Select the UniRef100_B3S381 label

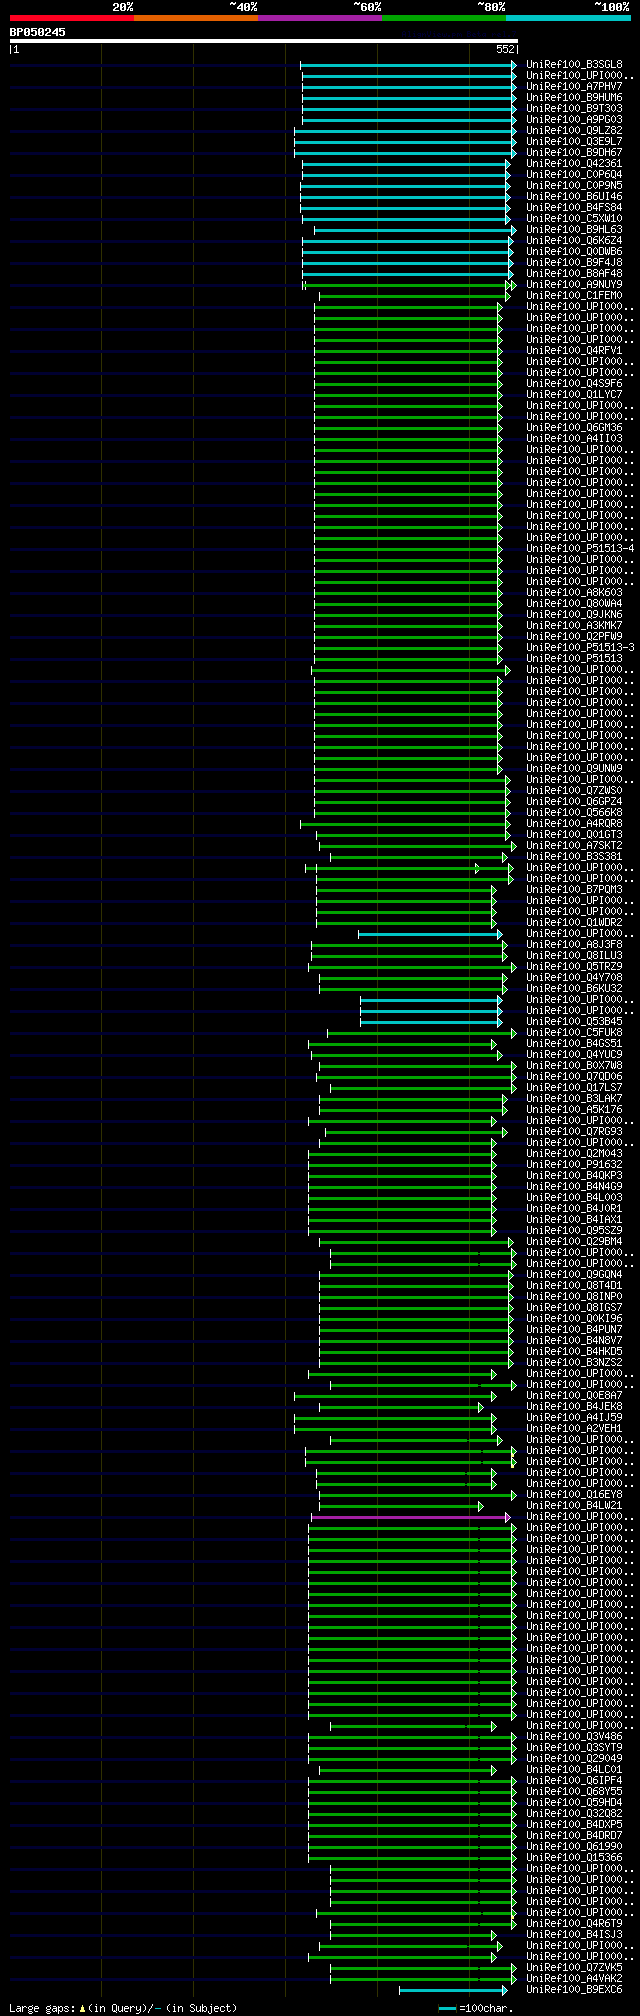point(574,857)
